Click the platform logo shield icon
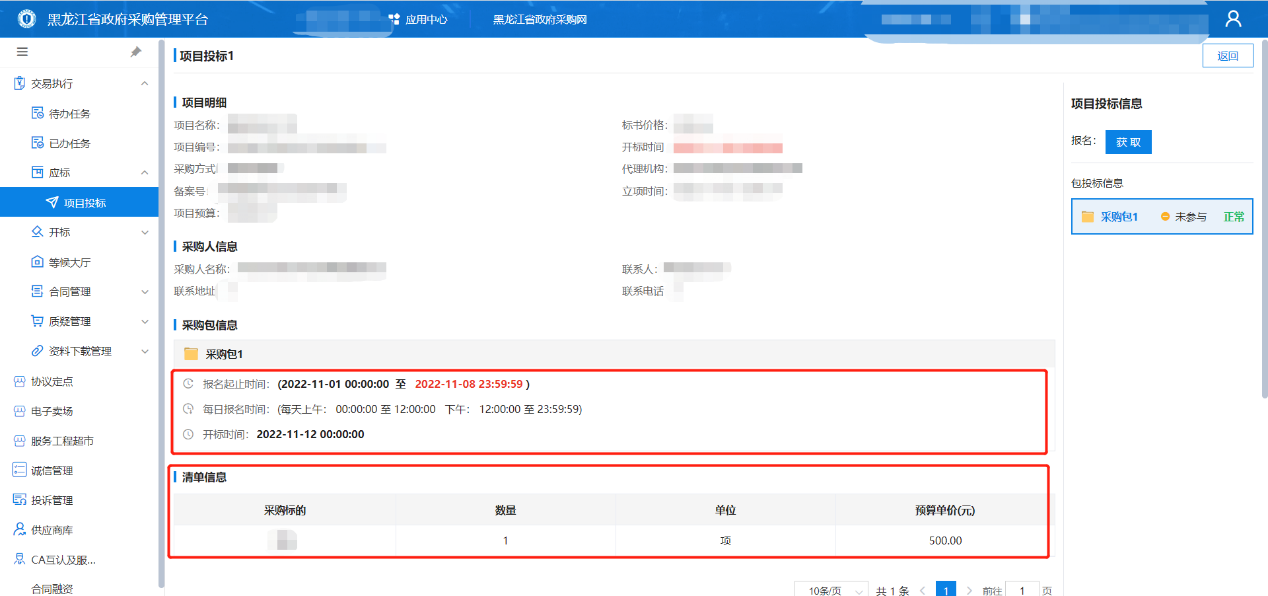 click(x=26, y=19)
